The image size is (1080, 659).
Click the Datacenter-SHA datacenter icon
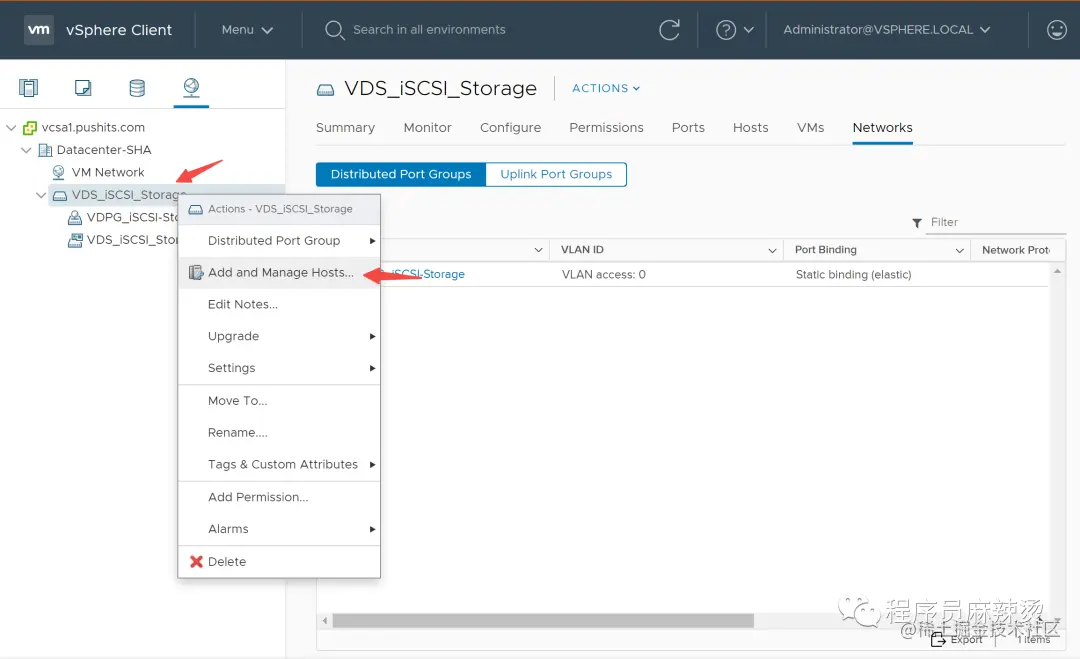[x=45, y=150]
